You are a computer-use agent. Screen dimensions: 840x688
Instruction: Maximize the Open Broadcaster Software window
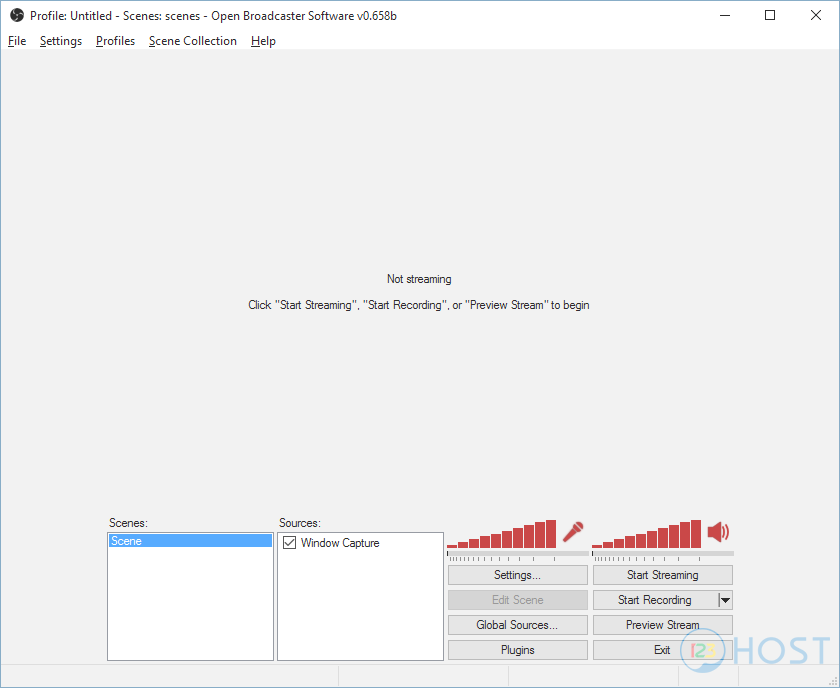[x=770, y=16]
